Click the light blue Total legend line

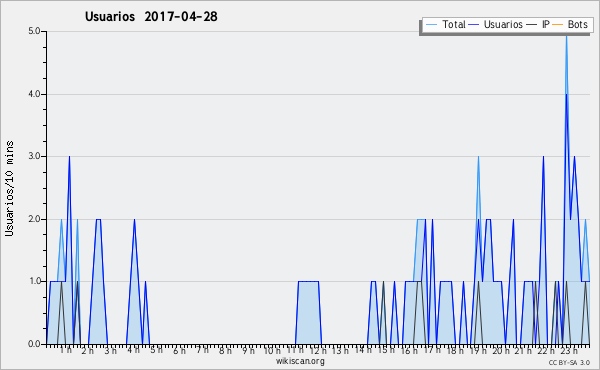(x=431, y=25)
